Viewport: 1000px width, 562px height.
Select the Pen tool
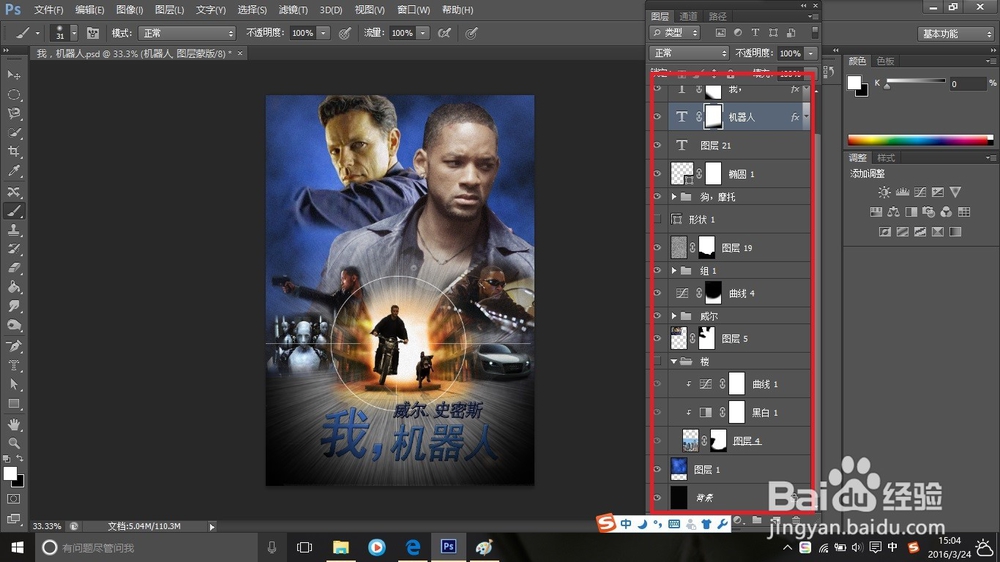click(13, 346)
